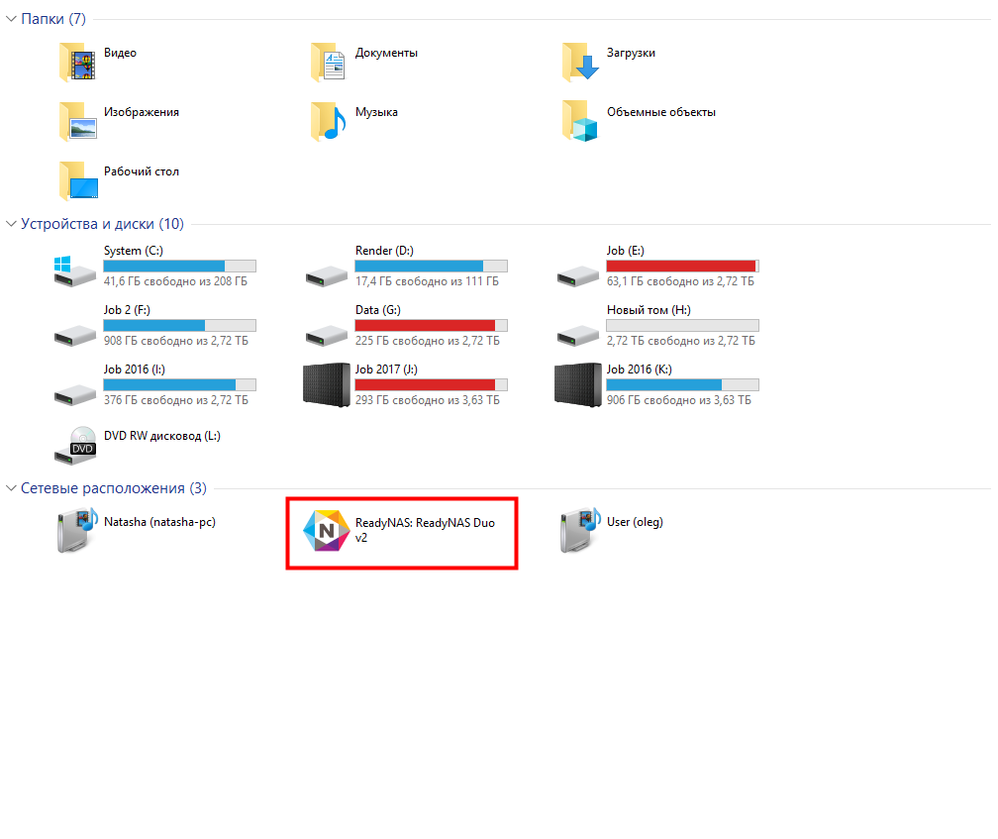Screen dimensions: 998x839
Task: Click the Изображения folder label
Action: click(141, 112)
